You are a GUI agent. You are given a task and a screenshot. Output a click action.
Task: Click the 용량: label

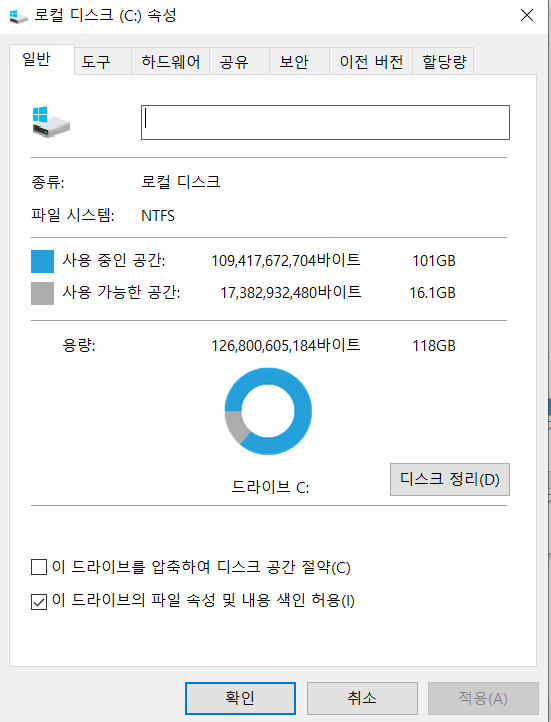[x=79, y=345]
